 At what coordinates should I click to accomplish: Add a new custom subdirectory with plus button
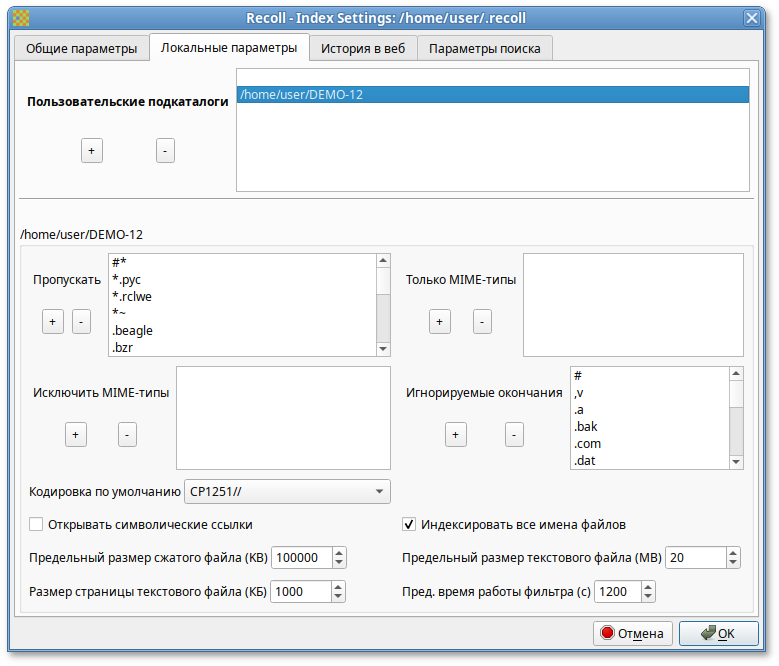pos(91,150)
